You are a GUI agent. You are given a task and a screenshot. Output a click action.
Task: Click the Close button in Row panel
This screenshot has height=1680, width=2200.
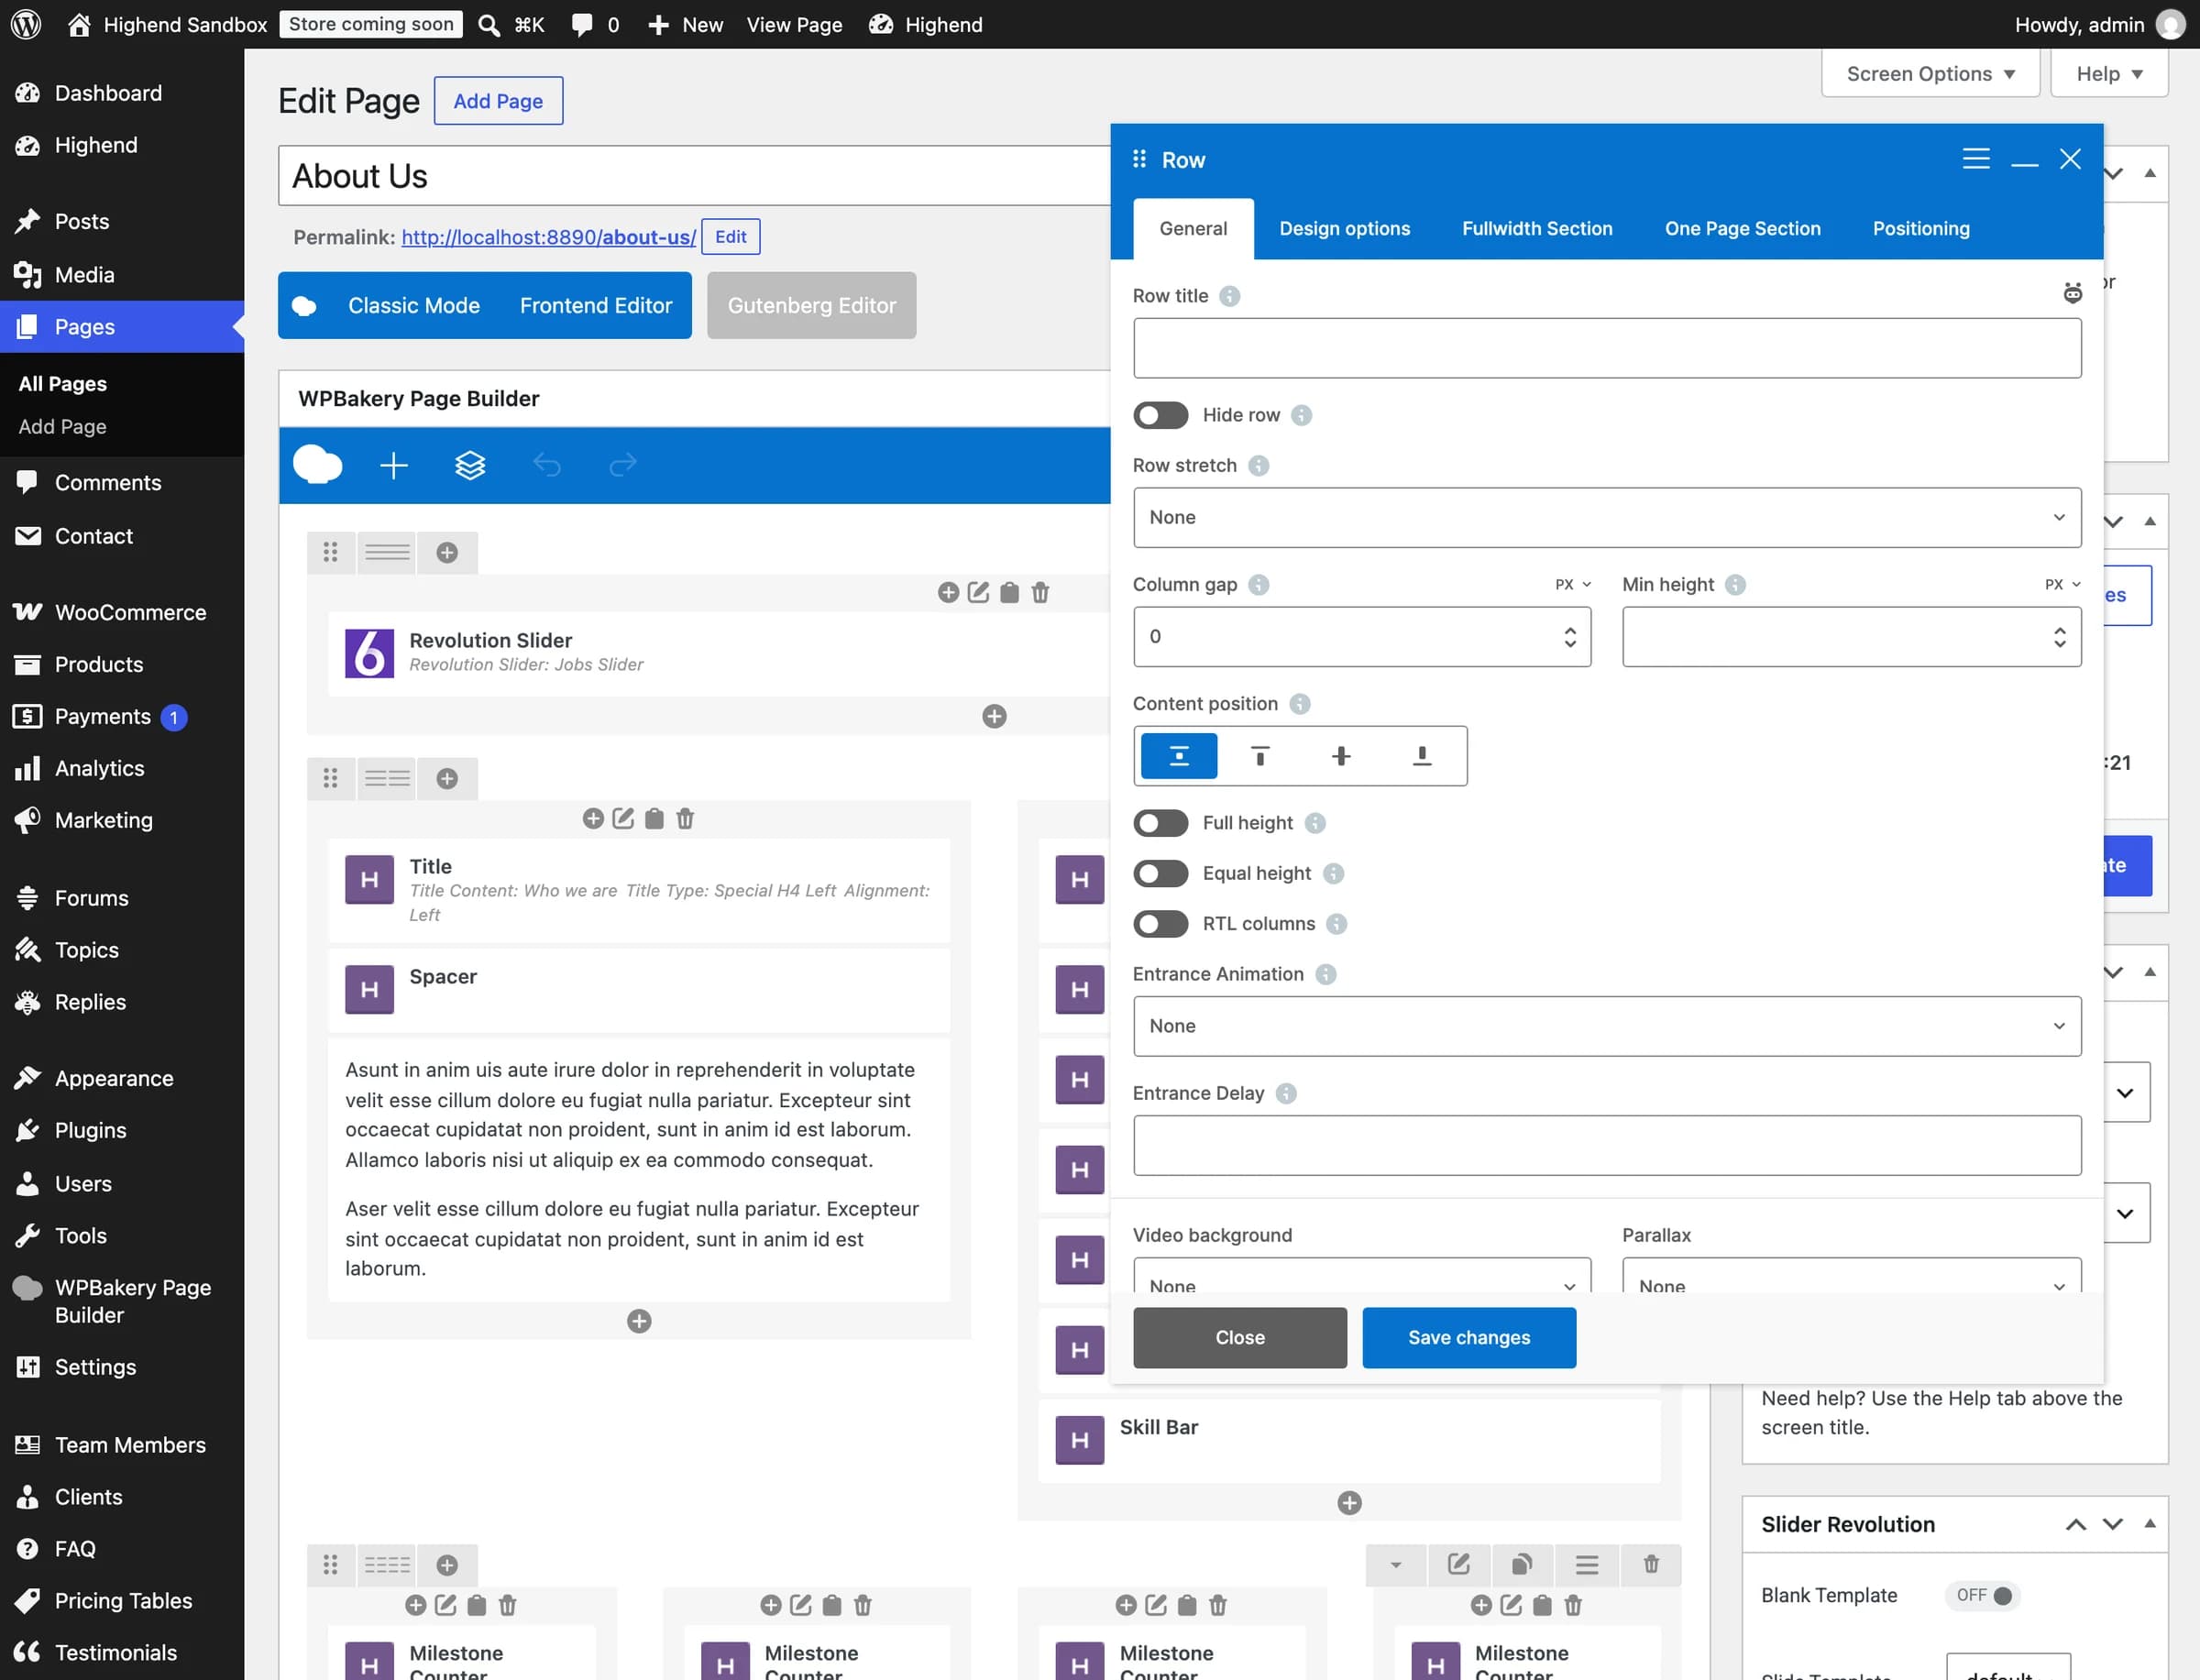[1240, 1338]
